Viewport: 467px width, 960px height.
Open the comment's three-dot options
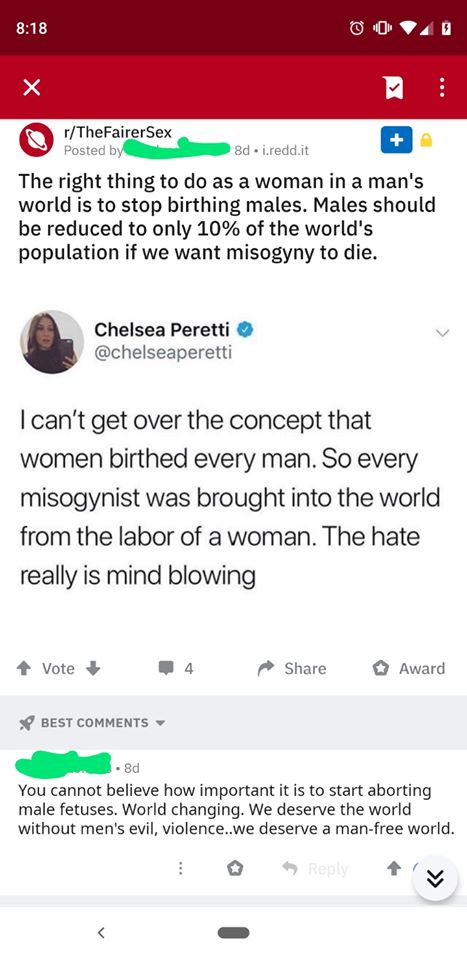pyautogui.click(x=180, y=869)
